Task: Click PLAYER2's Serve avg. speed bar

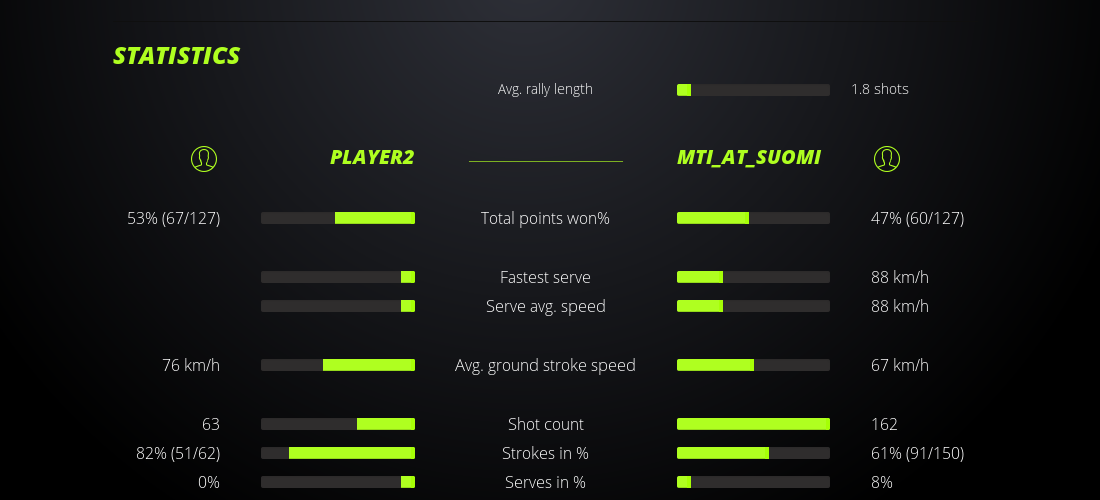Action: tap(338, 306)
